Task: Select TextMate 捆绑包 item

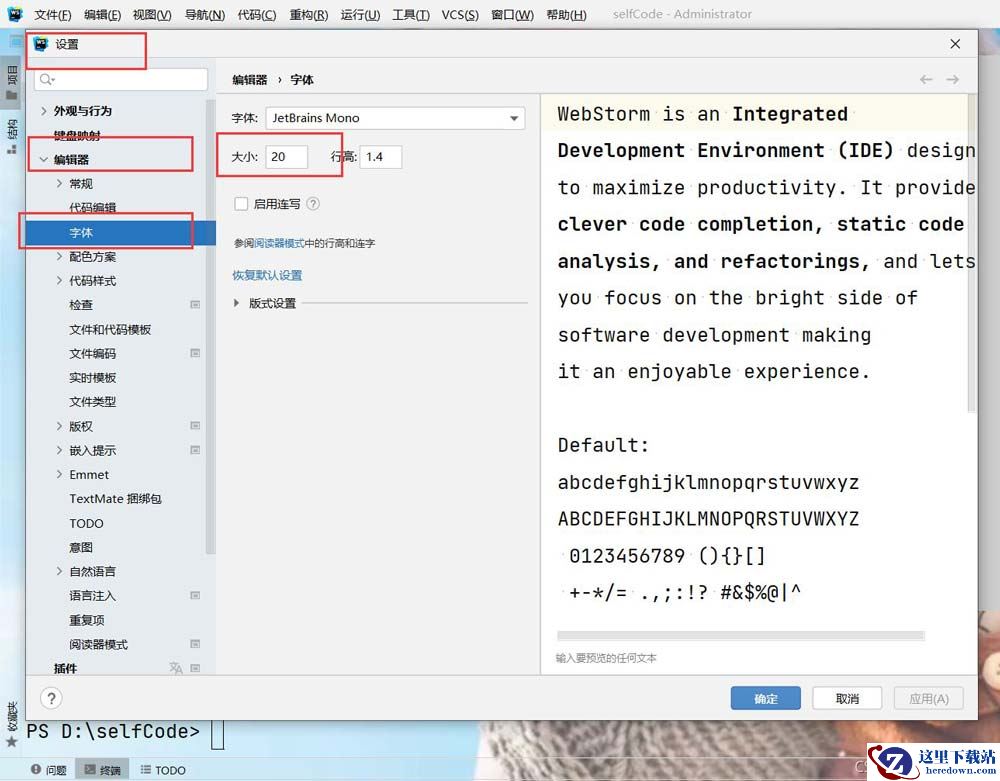Action: tap(115, 499)
